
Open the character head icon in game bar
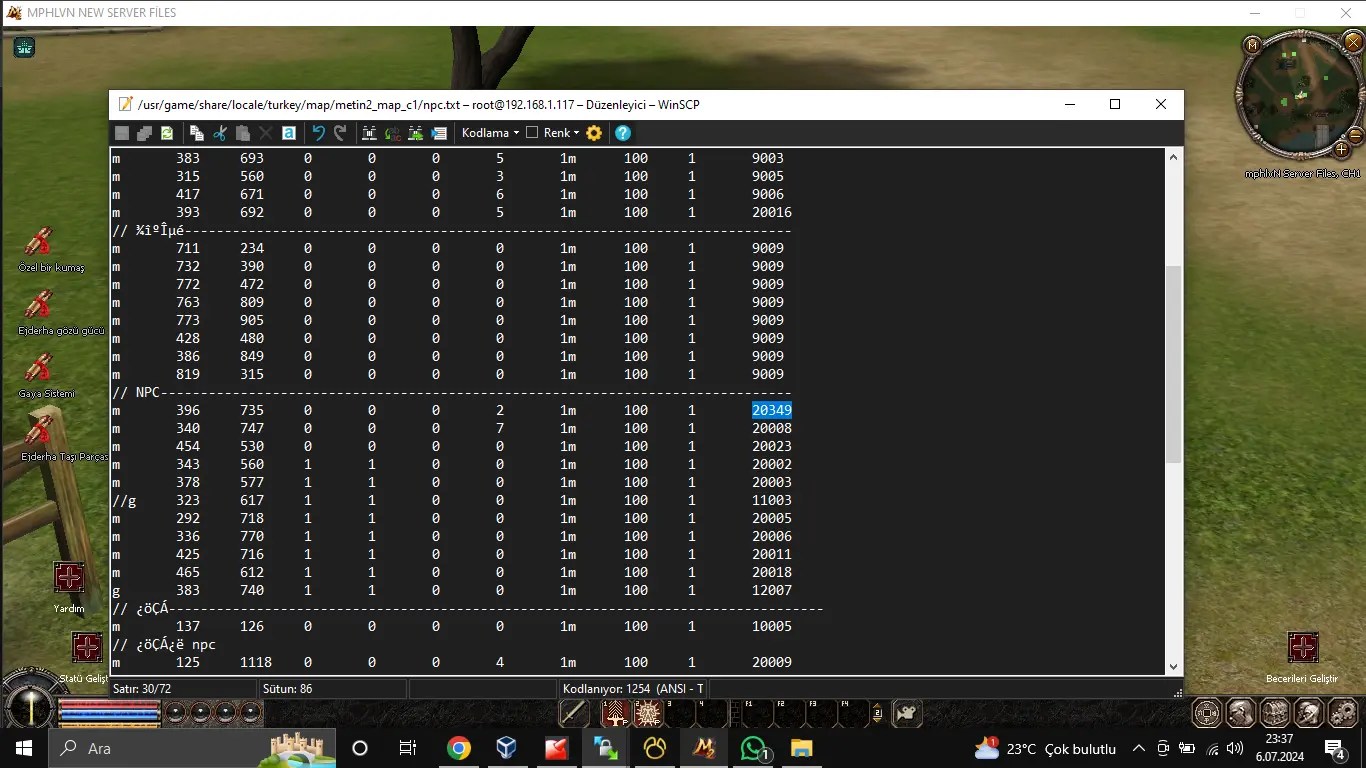click(x=1241, y=713)
